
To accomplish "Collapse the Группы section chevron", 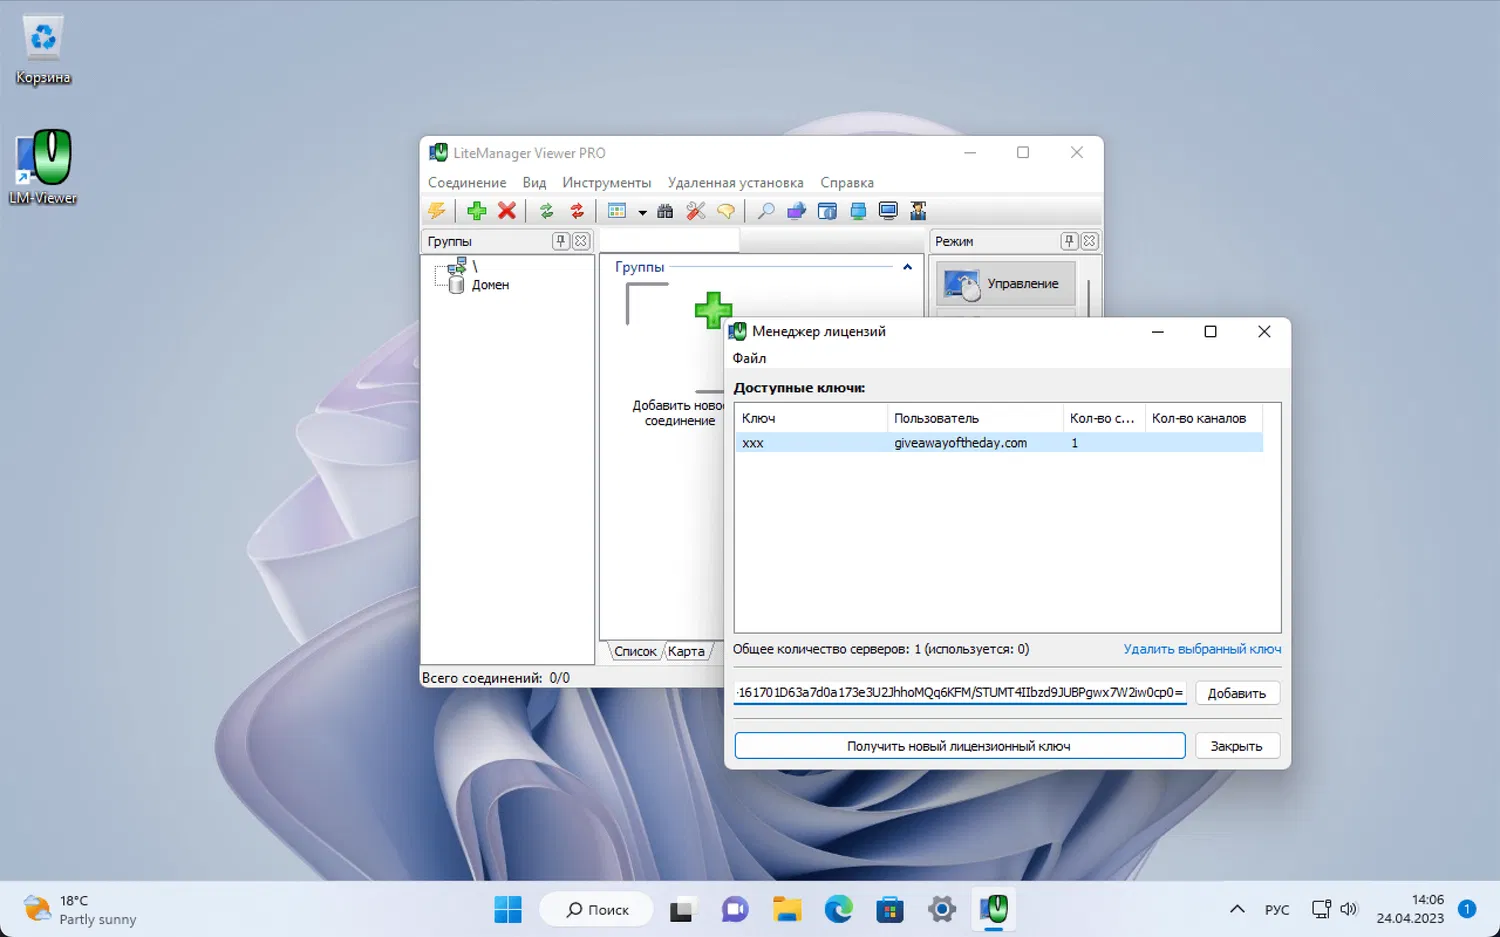I will click(x=907, y=267).
